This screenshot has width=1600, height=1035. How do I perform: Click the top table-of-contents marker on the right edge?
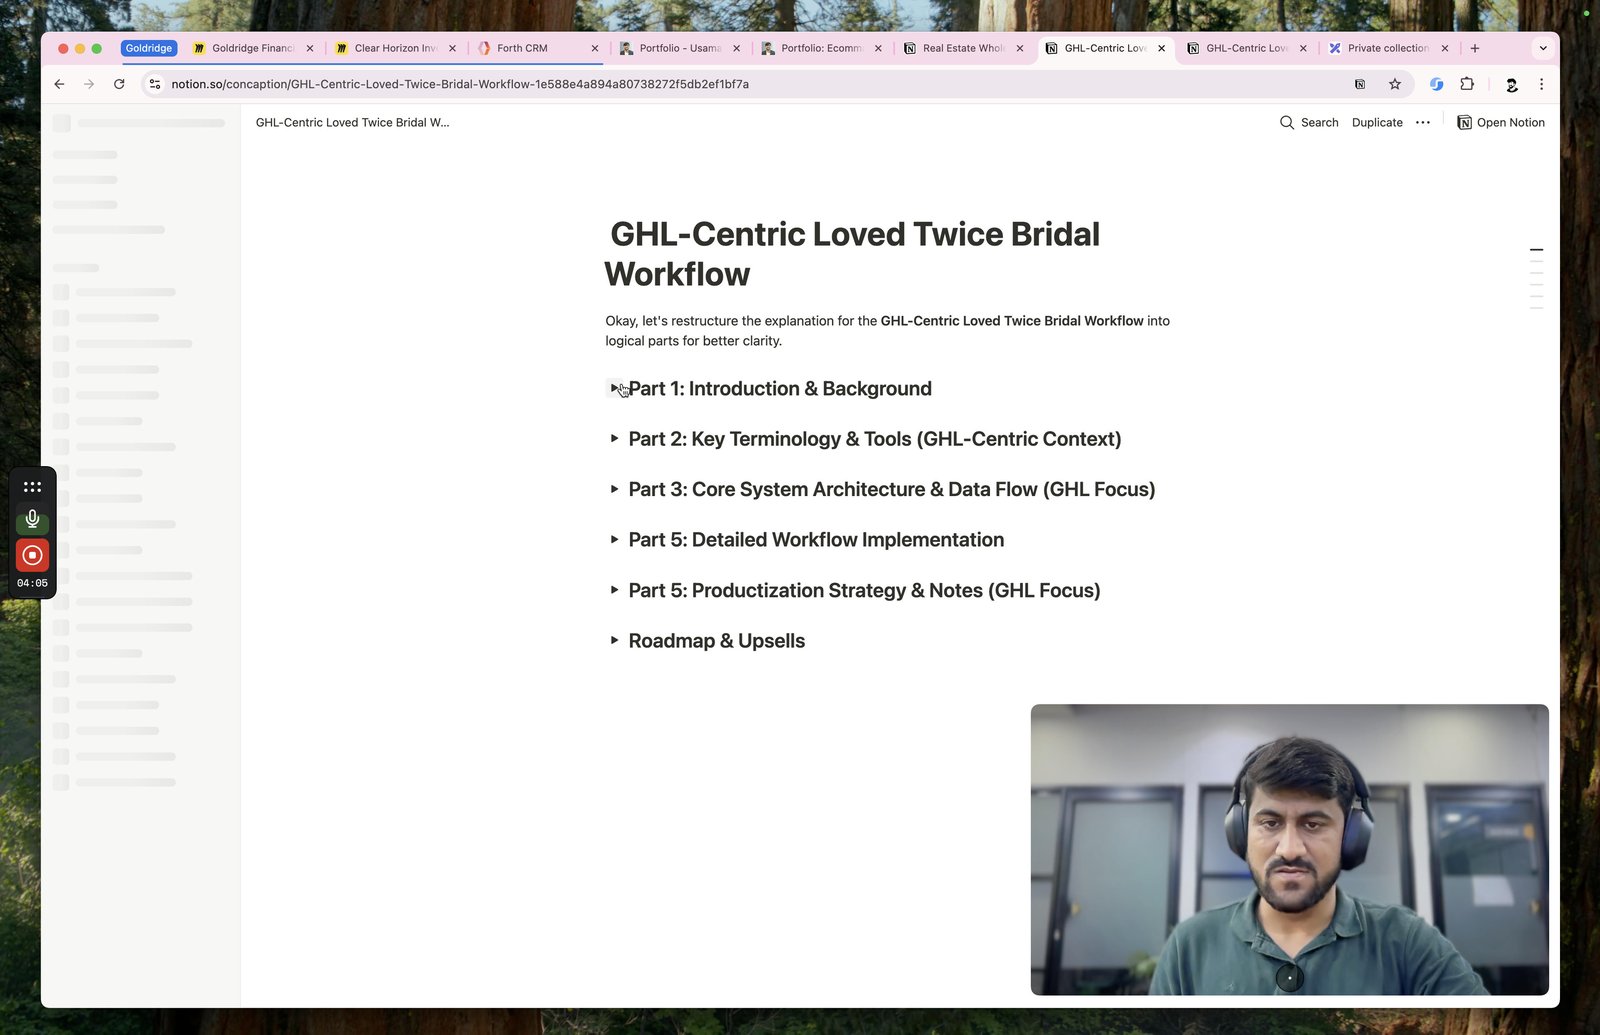tap(1536, 250)
